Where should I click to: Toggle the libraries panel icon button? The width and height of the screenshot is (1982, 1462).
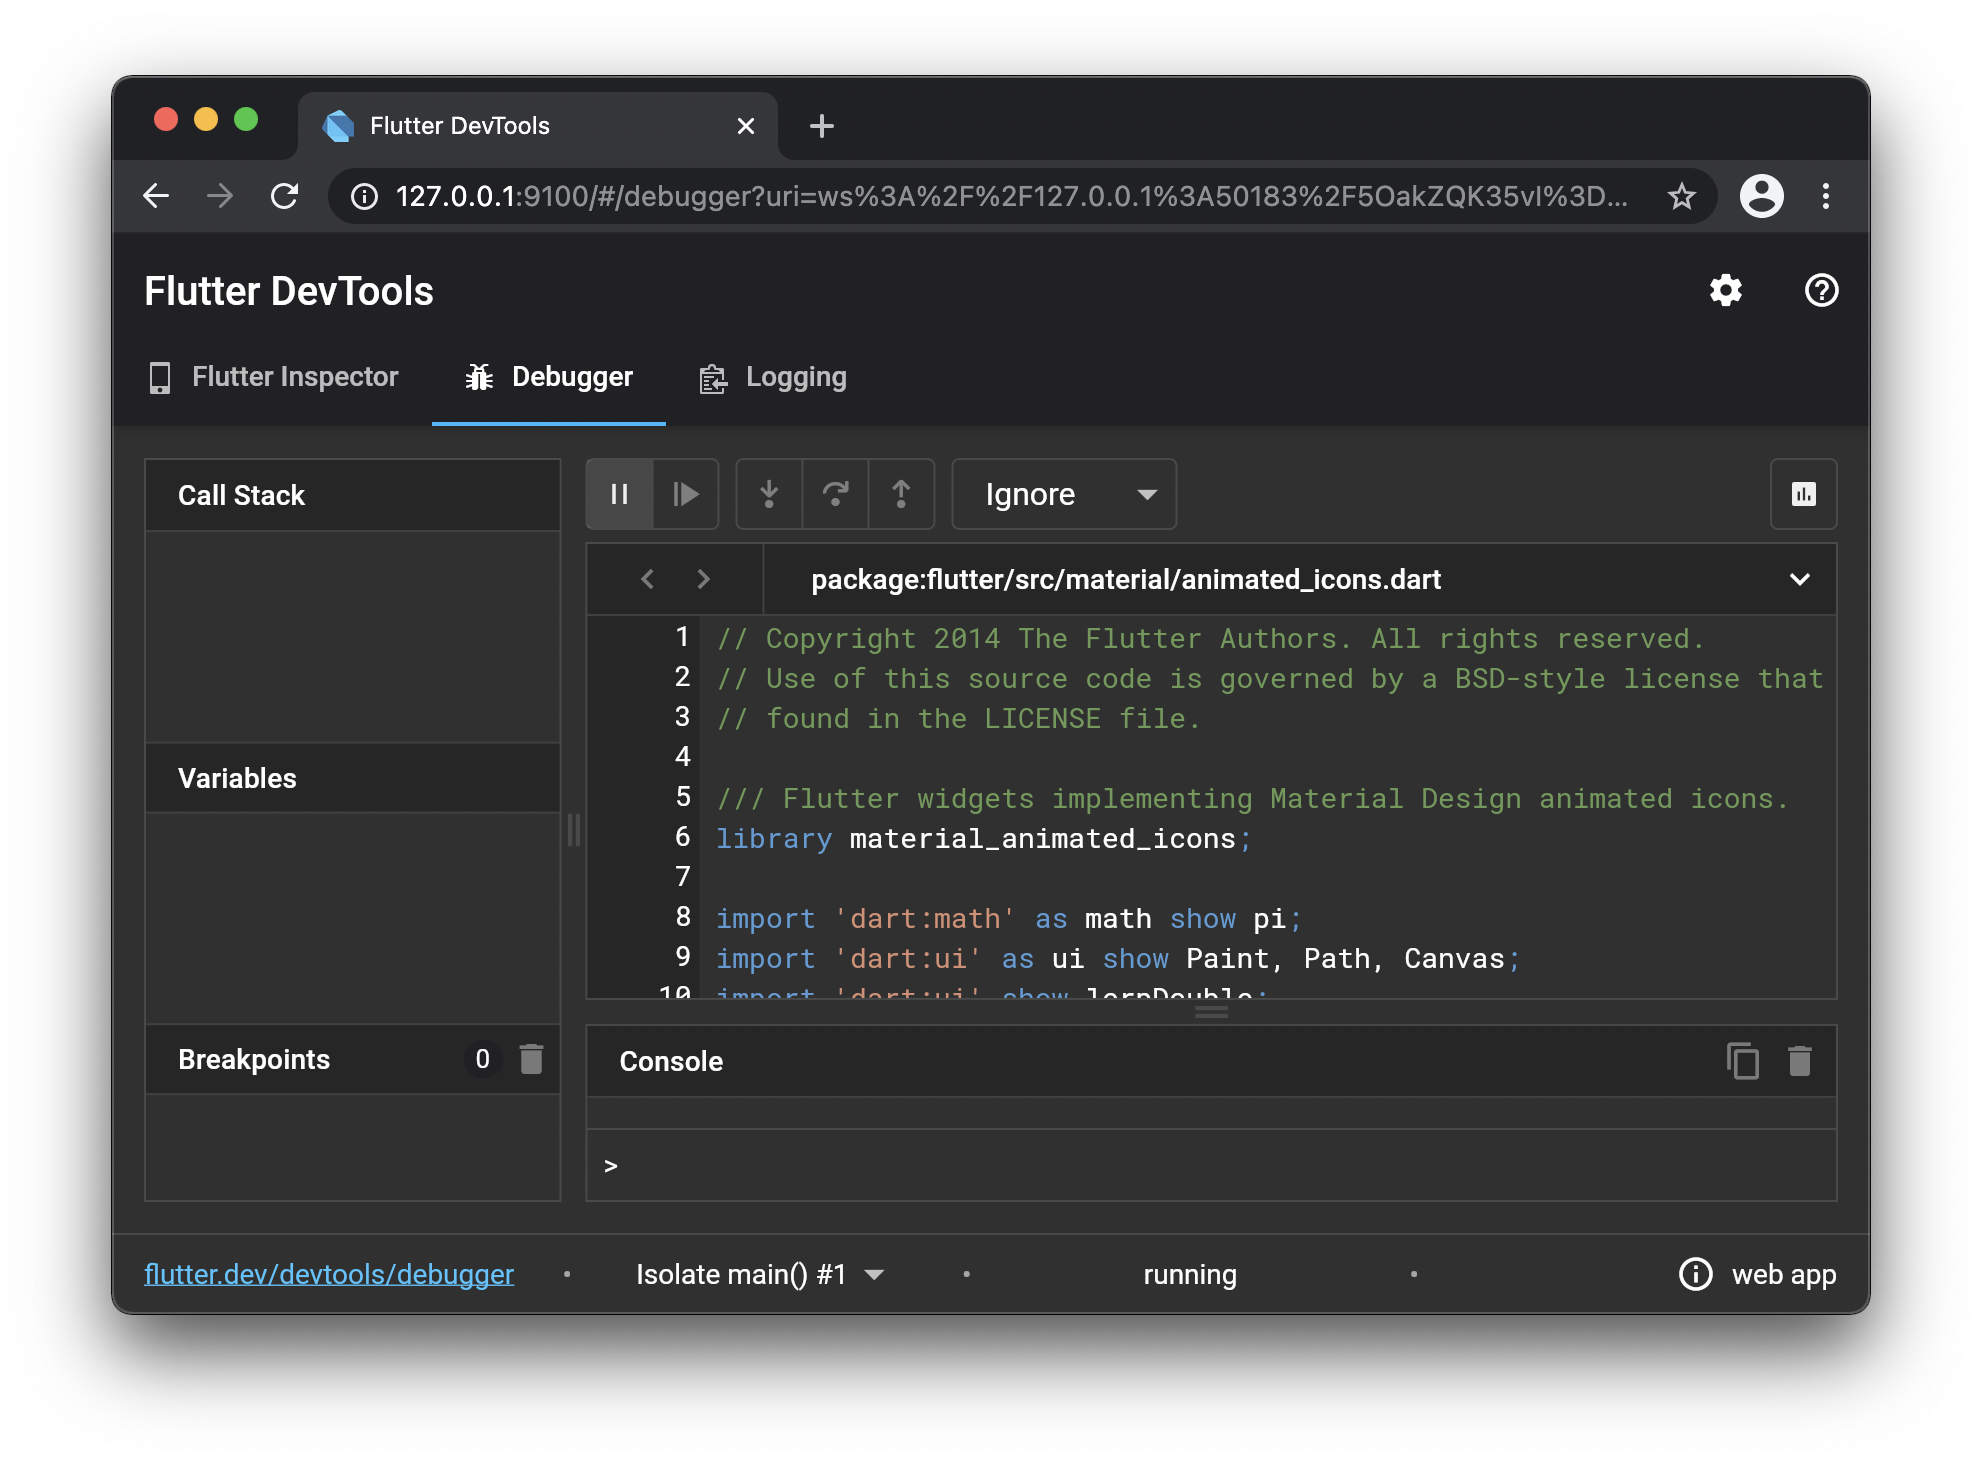(1803, 494)
